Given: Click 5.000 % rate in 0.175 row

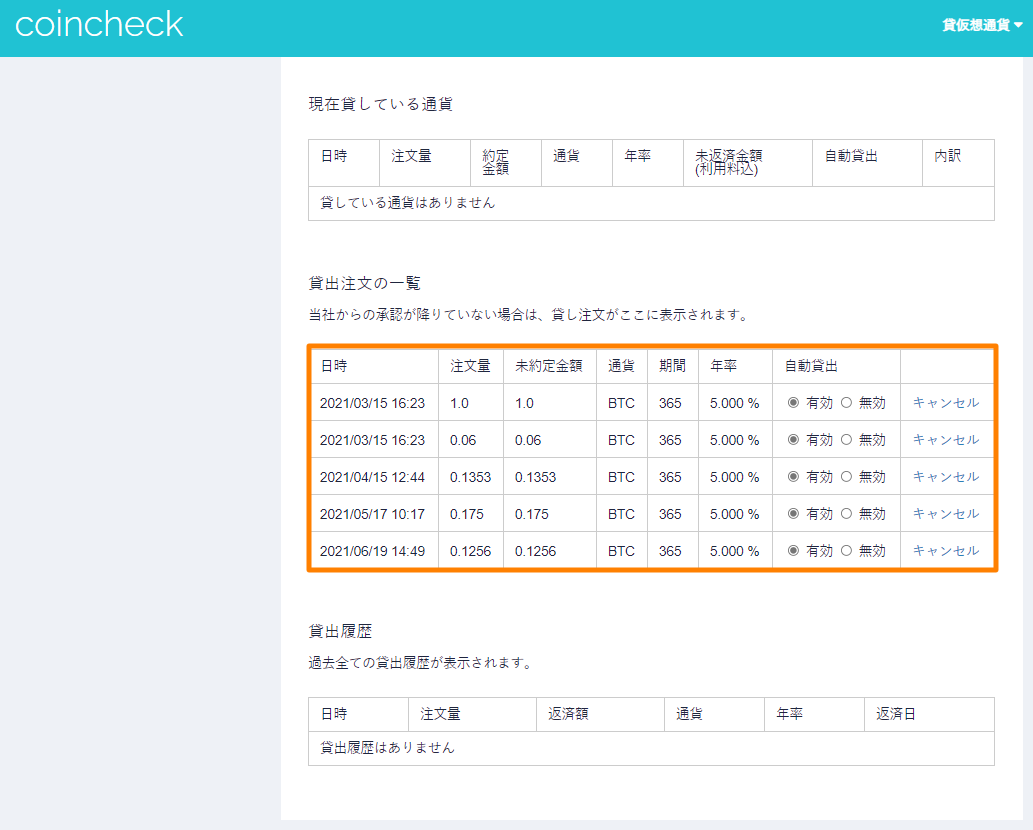Looking at the screenshot, I should tap(734, 514).
